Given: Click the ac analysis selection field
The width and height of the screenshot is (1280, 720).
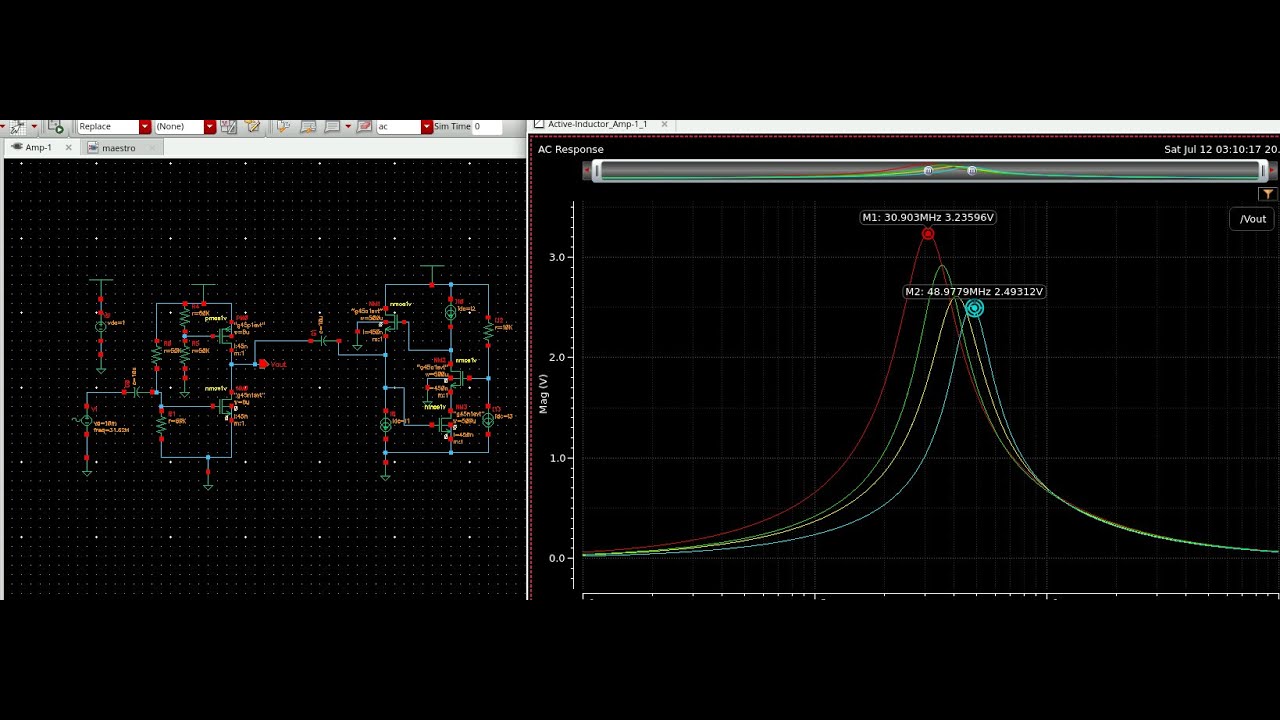Looking at the screenshot, I should tap(398, 127).
